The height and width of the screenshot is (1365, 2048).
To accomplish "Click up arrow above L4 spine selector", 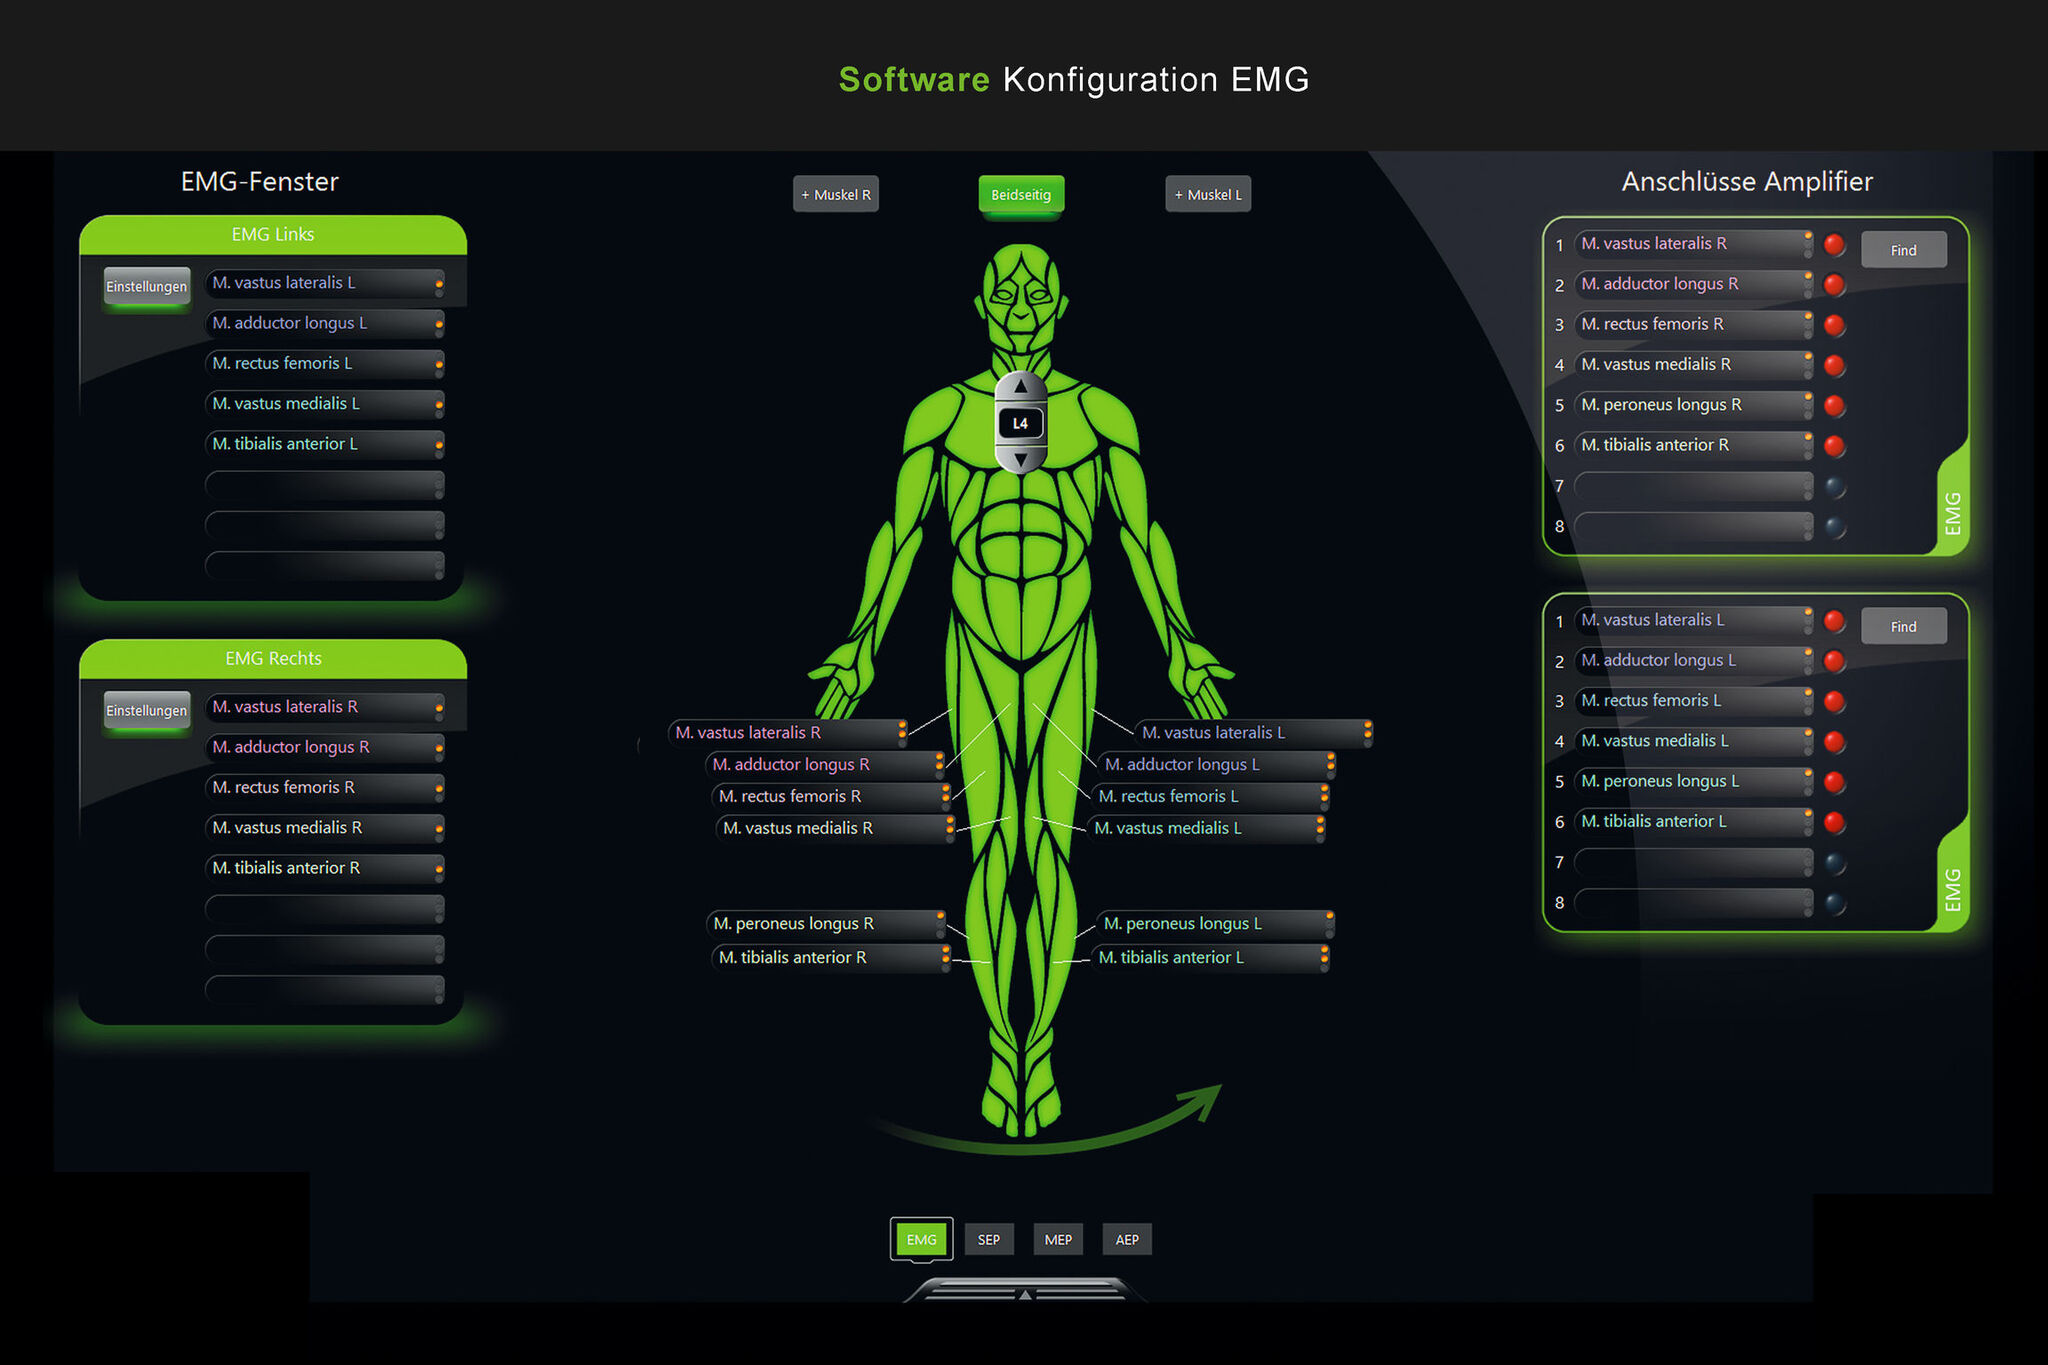I will click(1020, 386).
